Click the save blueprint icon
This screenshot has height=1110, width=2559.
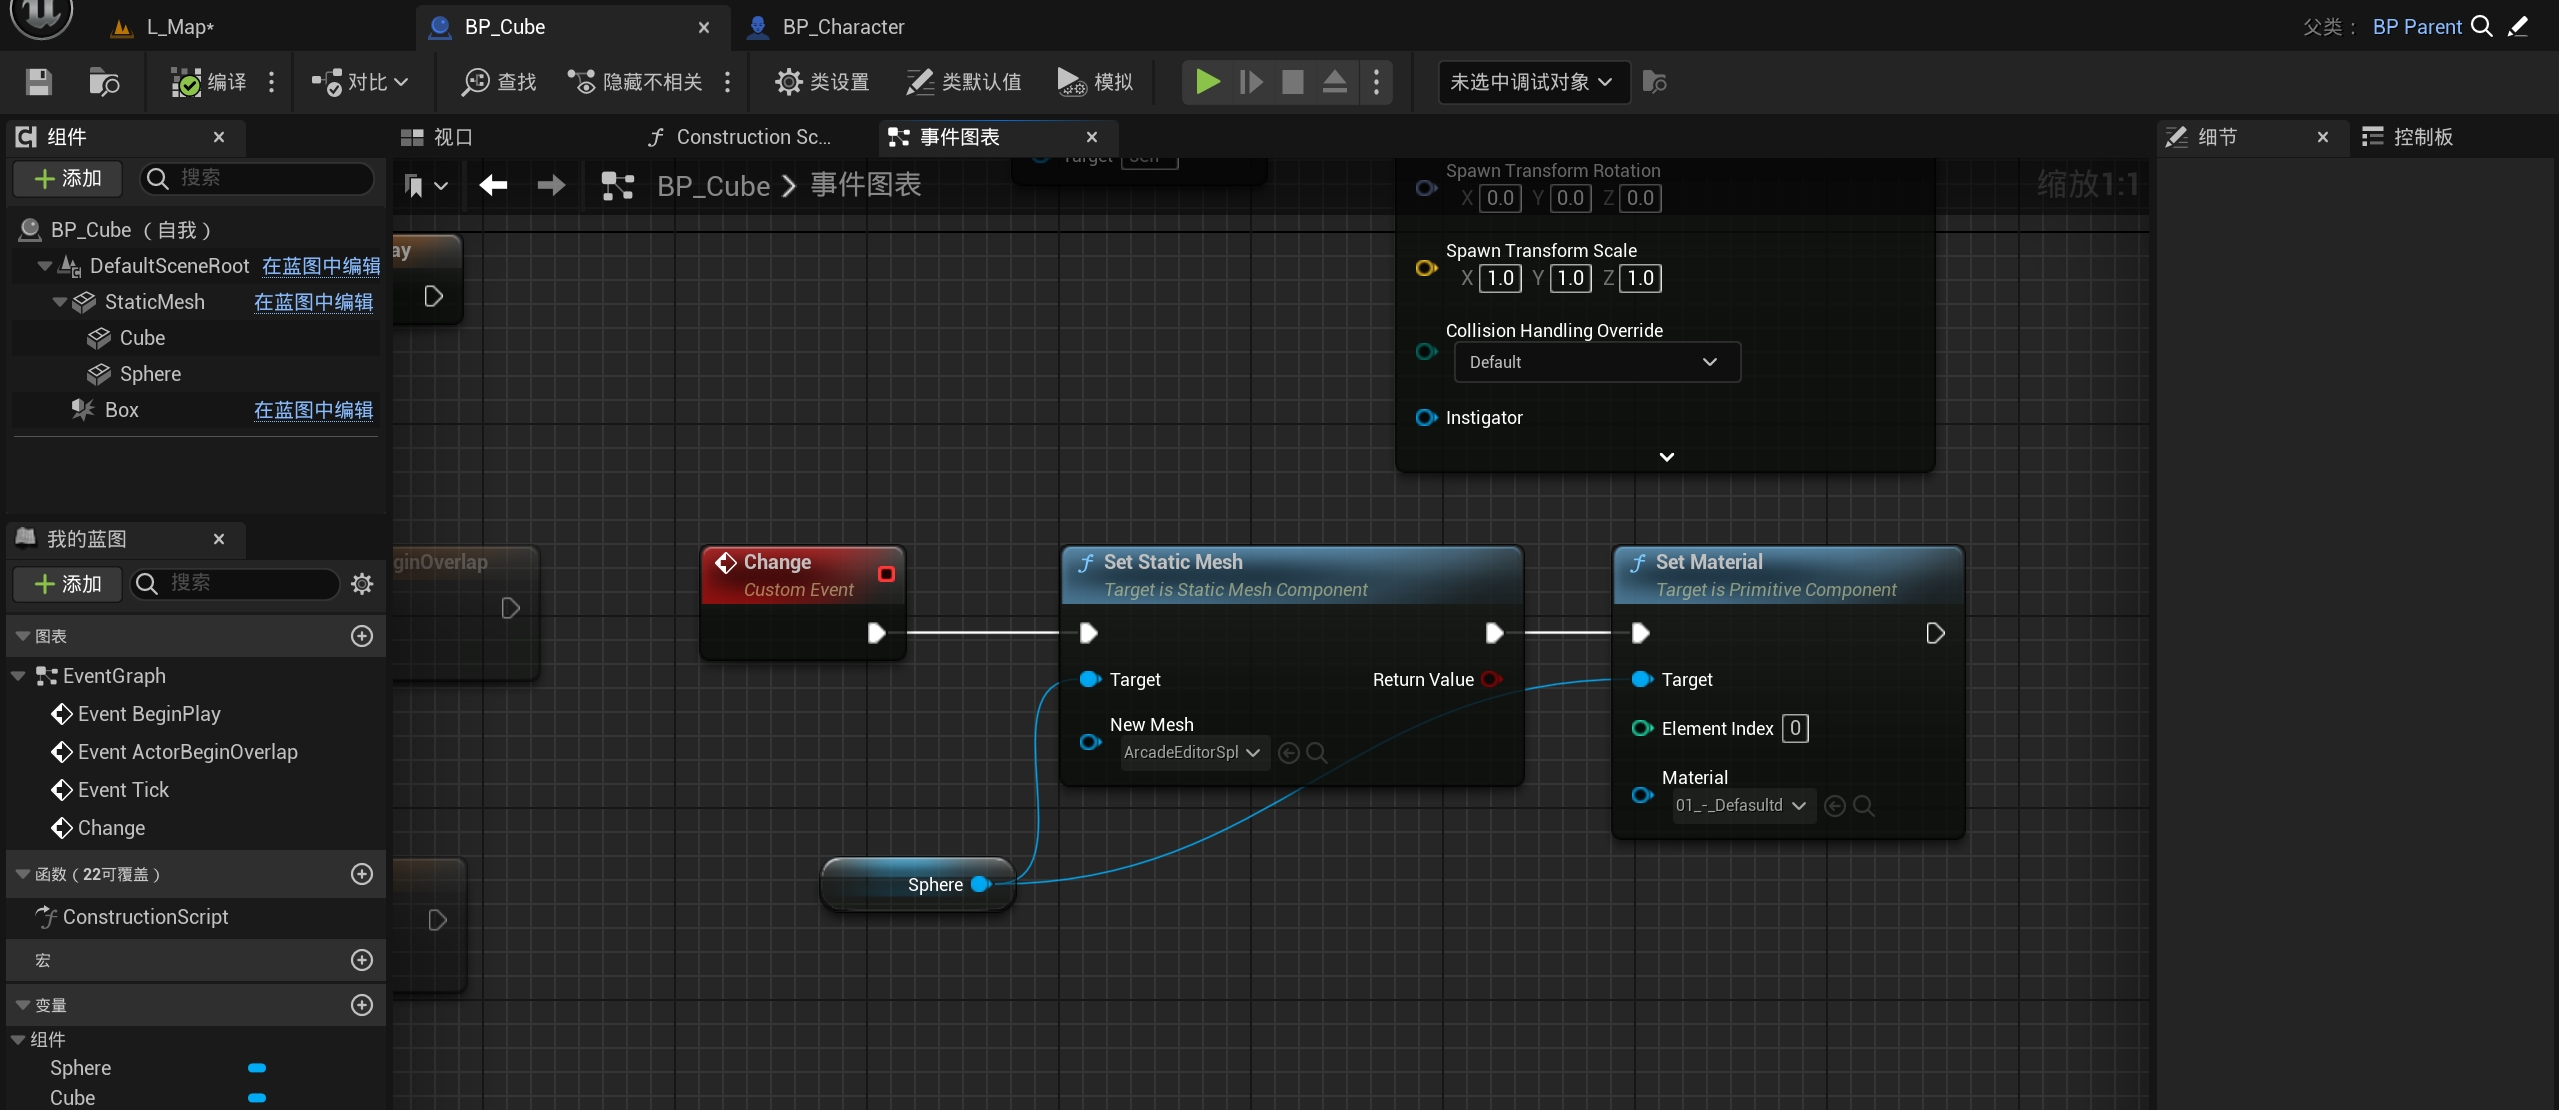(x=38, y=82)
